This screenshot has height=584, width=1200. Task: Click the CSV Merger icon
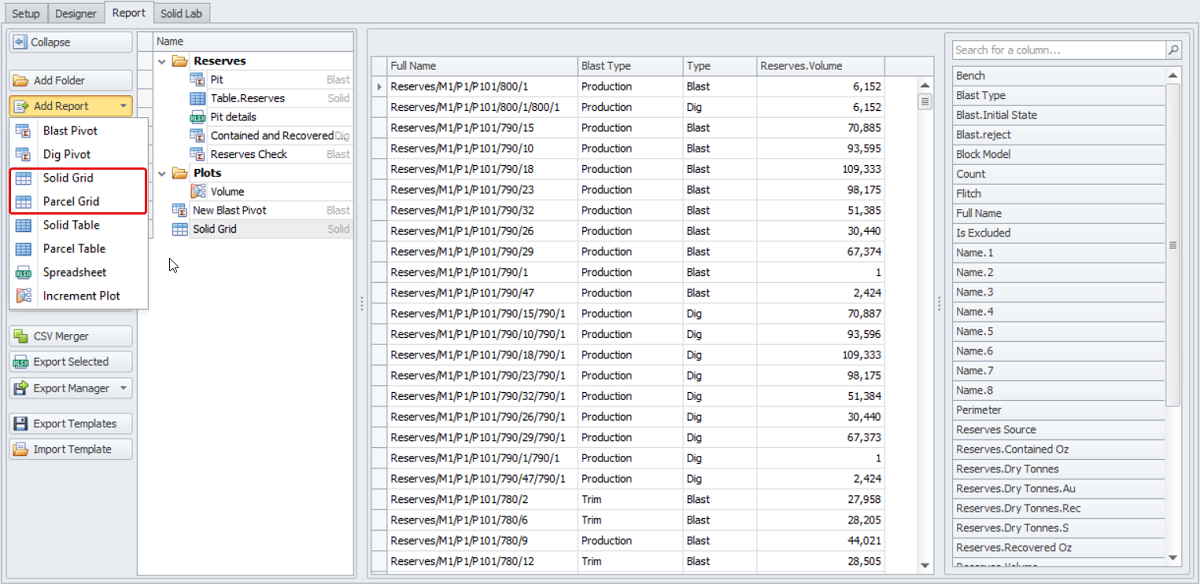pos(21,337)
